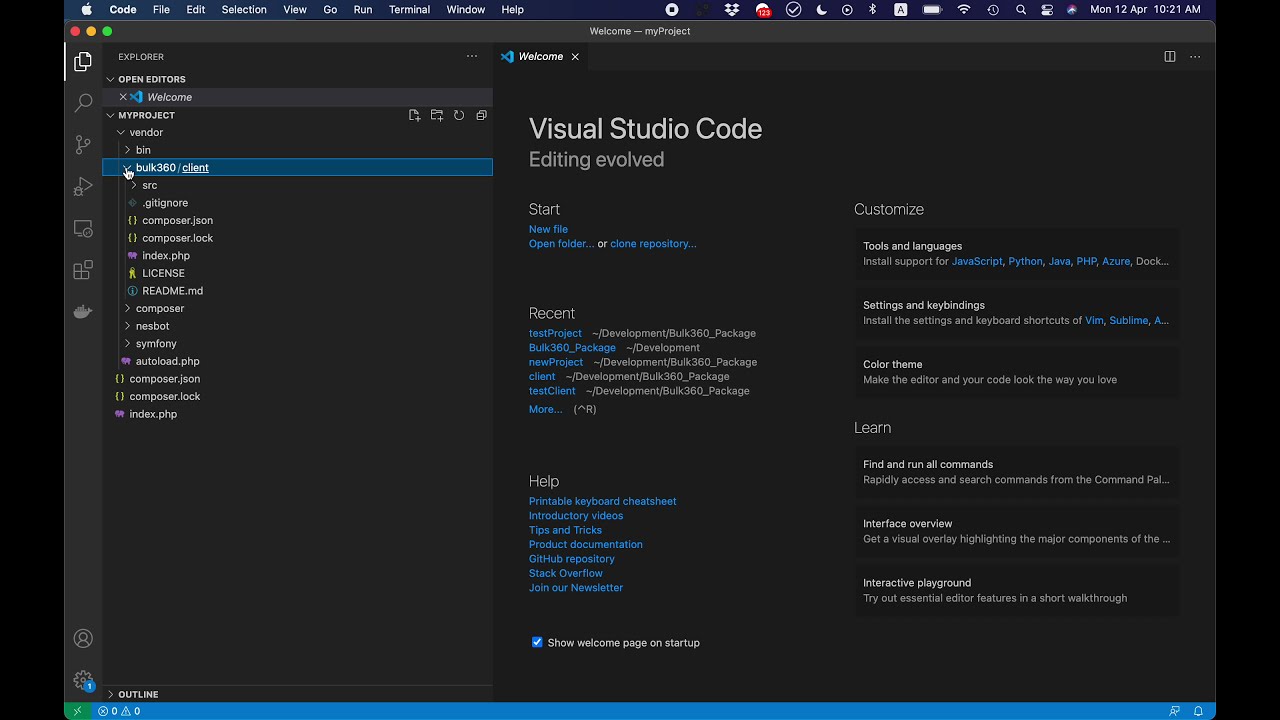Open the File menu
Screen dimensions: 1280x720
(161, 10)
